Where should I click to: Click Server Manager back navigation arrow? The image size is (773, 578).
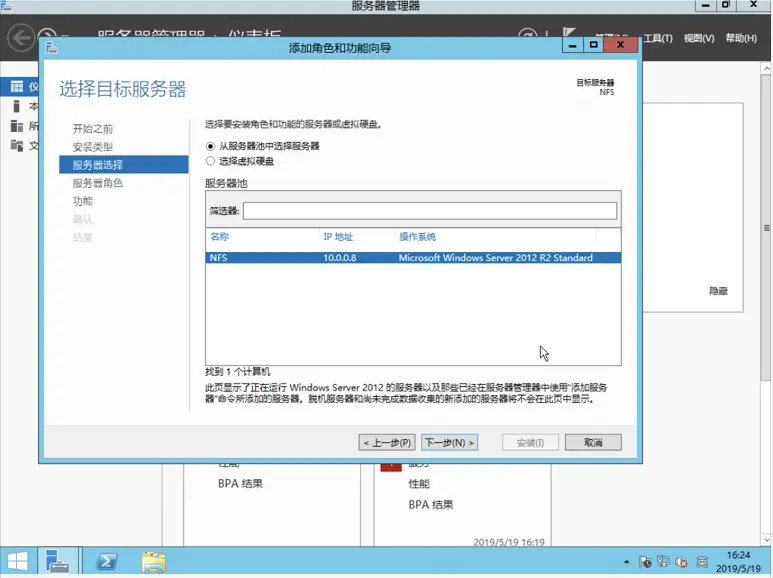coord(21,37)
